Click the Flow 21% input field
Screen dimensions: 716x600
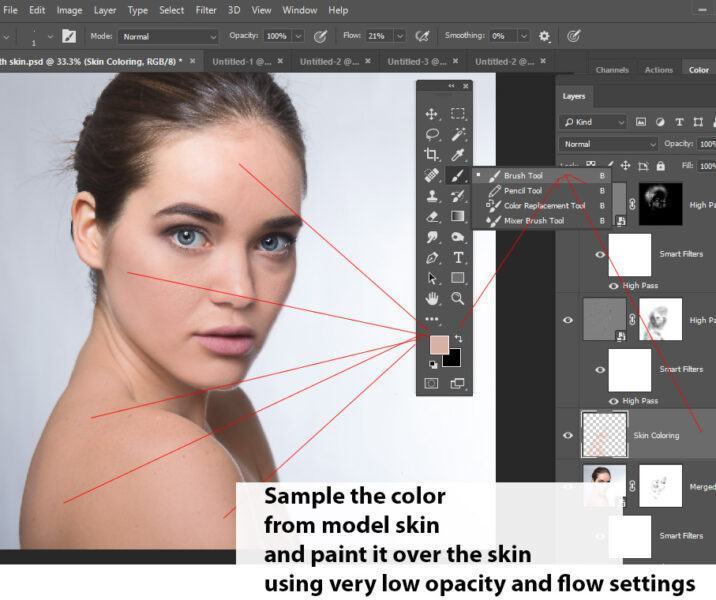click(x=378, y=36)
